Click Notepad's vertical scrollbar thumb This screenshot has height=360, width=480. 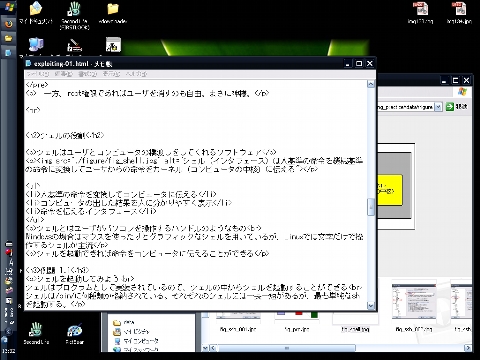point(371,207)
